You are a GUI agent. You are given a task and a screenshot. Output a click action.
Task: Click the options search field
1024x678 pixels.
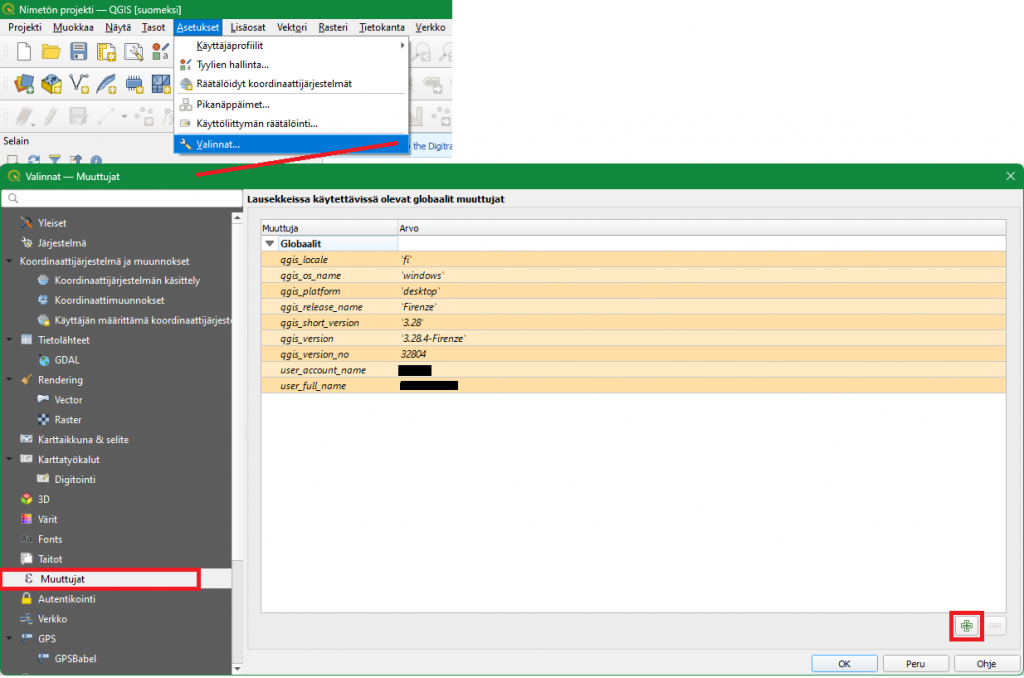[x=122, y=199]
